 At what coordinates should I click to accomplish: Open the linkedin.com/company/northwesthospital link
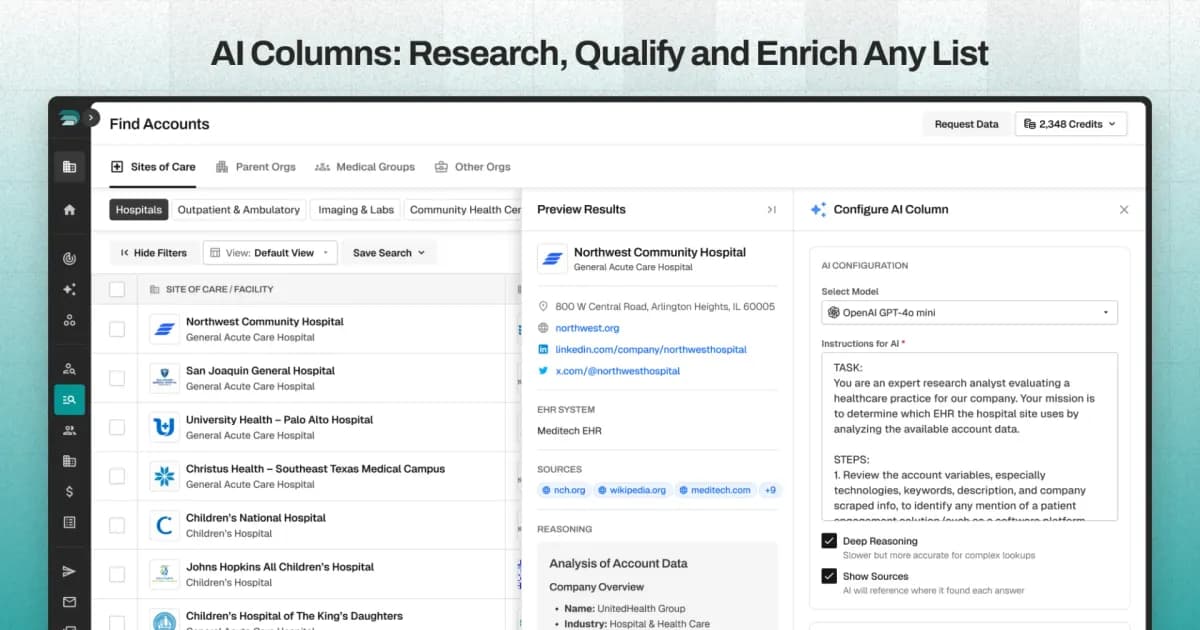pyautogui.click(x=651, y=350)
